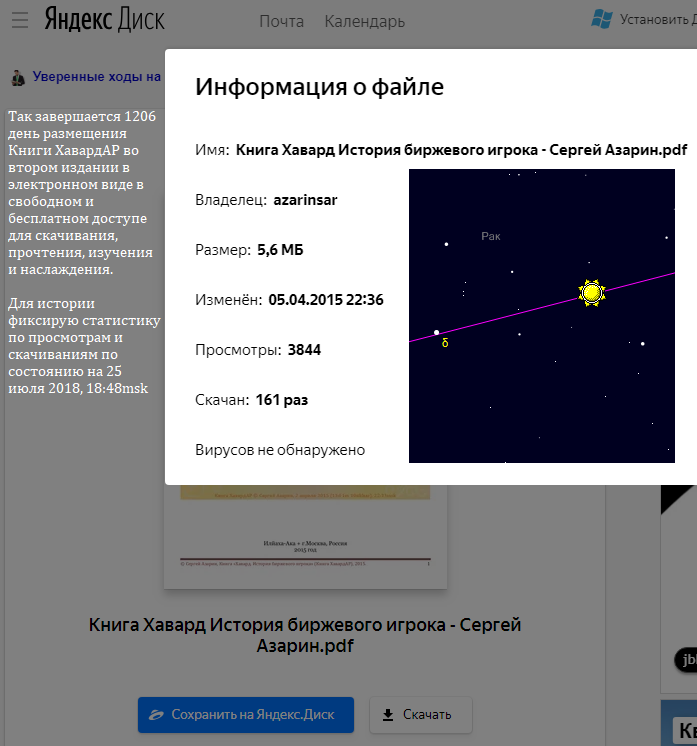Viewport: 697px width, 746px height.
Task: Click the Windows logo install icon
Action: [x=602, y=19]
